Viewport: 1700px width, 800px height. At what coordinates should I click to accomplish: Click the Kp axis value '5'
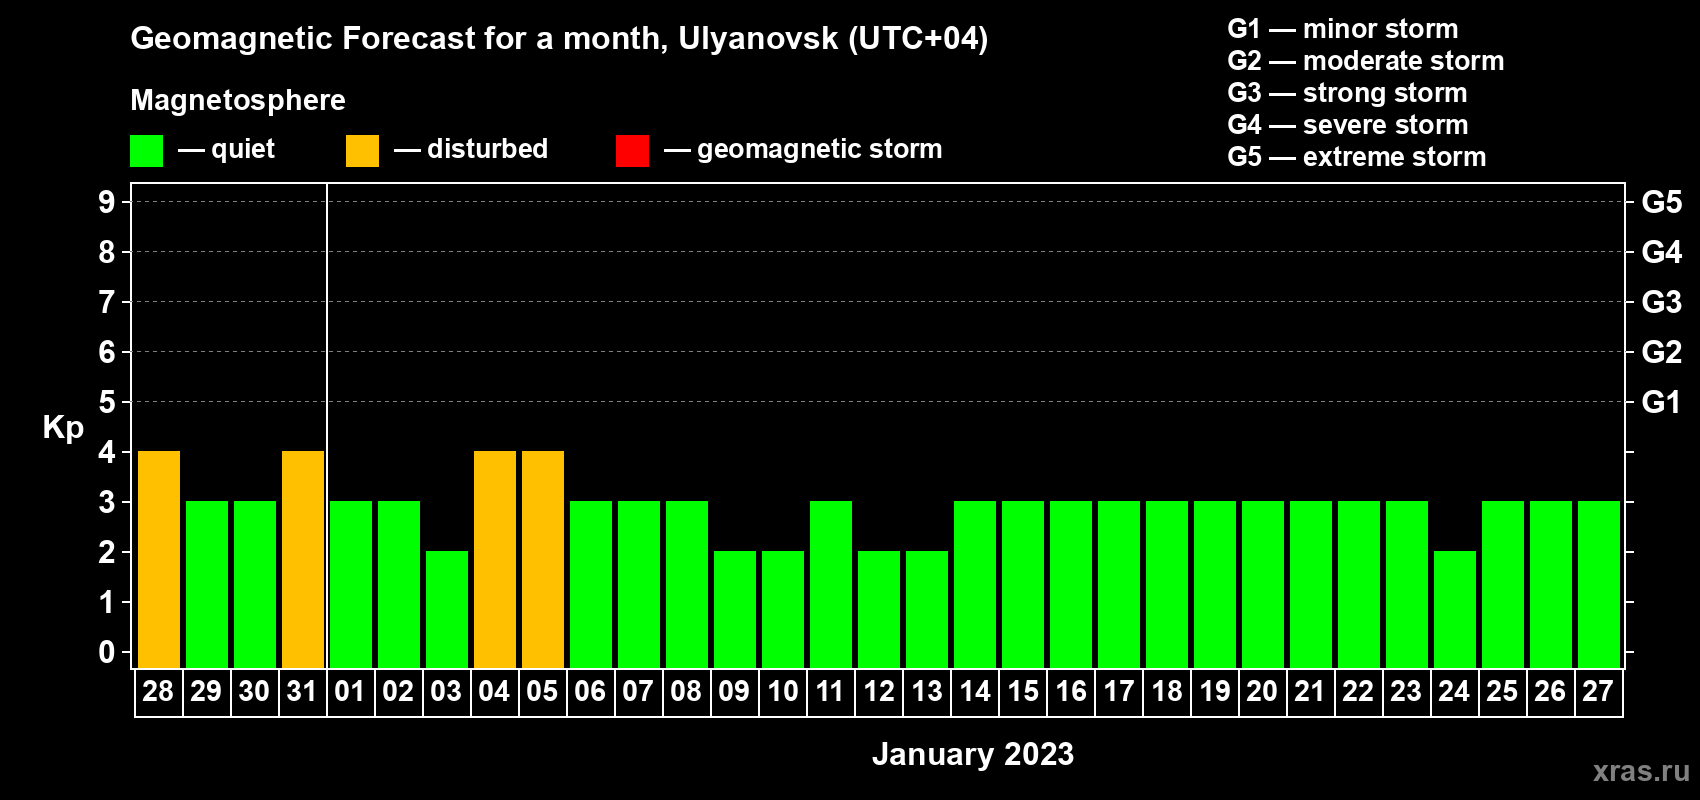[107, 402]
